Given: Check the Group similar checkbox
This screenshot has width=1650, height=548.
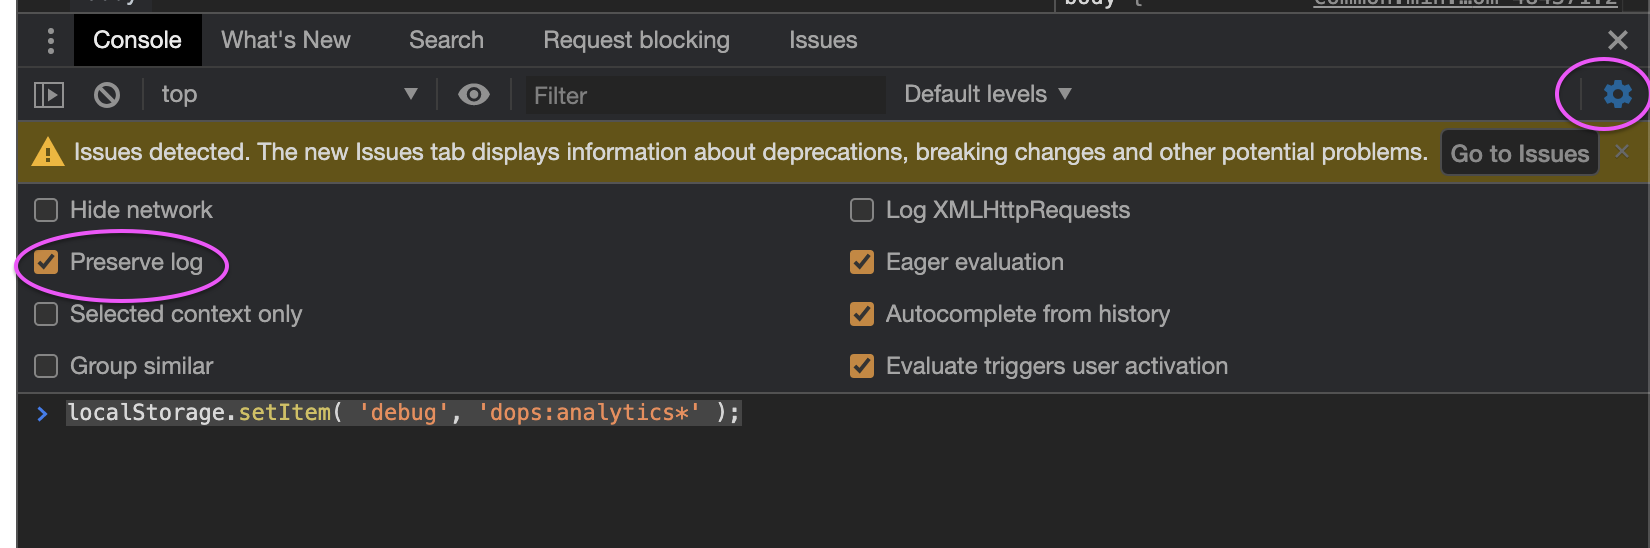Looking at the screenshot, I should [46, 366].
